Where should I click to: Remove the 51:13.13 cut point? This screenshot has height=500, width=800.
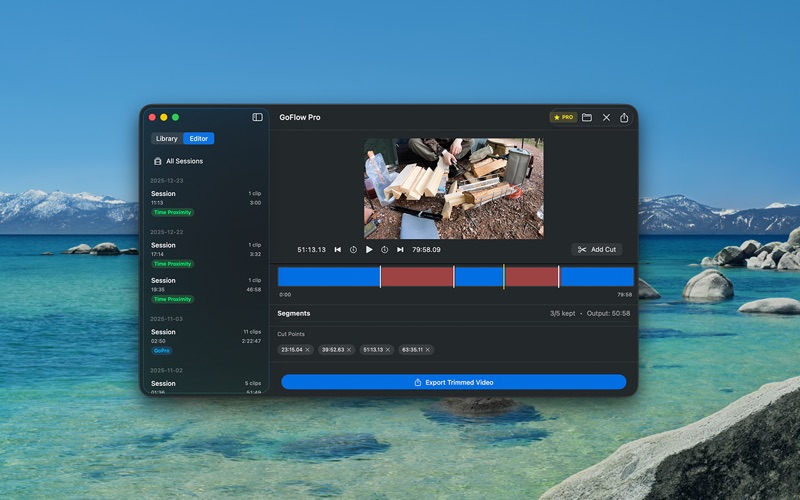click(x=388, y=350)
